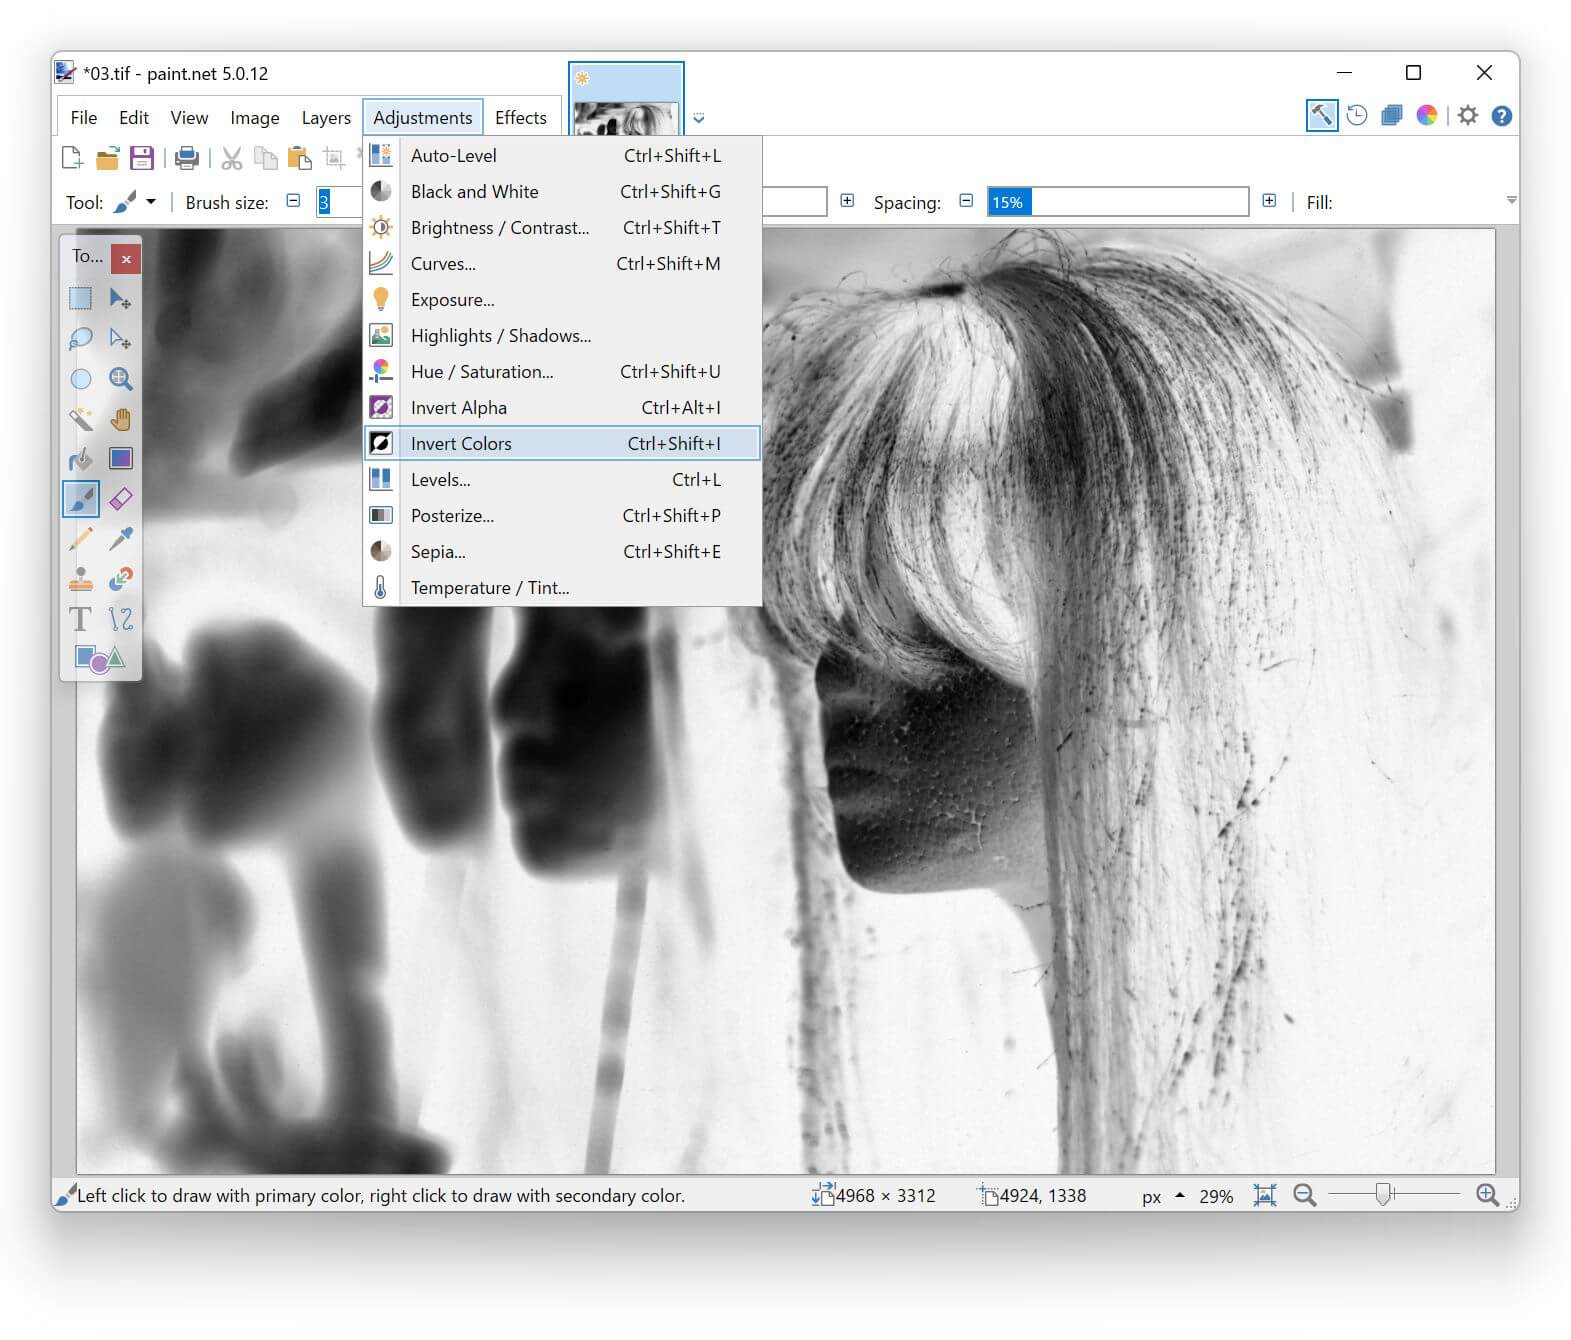
Task: Open the Effects menu
Action: 520,118
